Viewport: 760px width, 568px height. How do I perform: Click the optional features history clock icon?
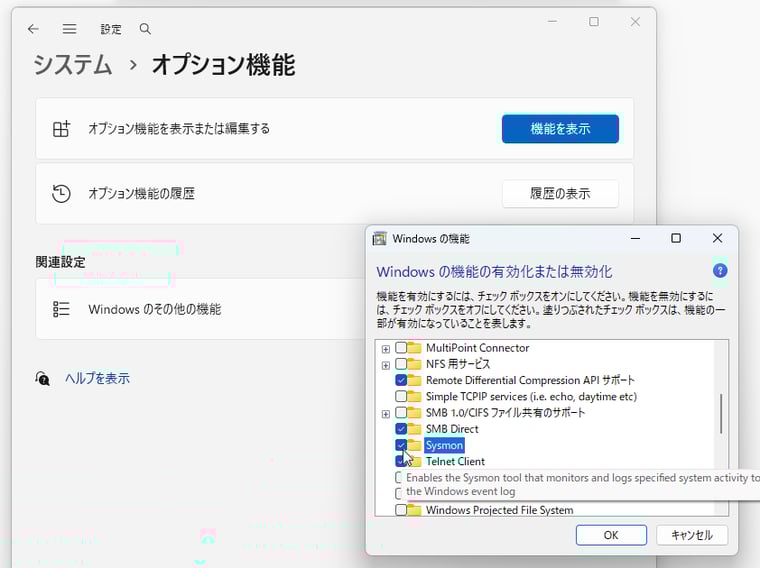click(61, 193)
